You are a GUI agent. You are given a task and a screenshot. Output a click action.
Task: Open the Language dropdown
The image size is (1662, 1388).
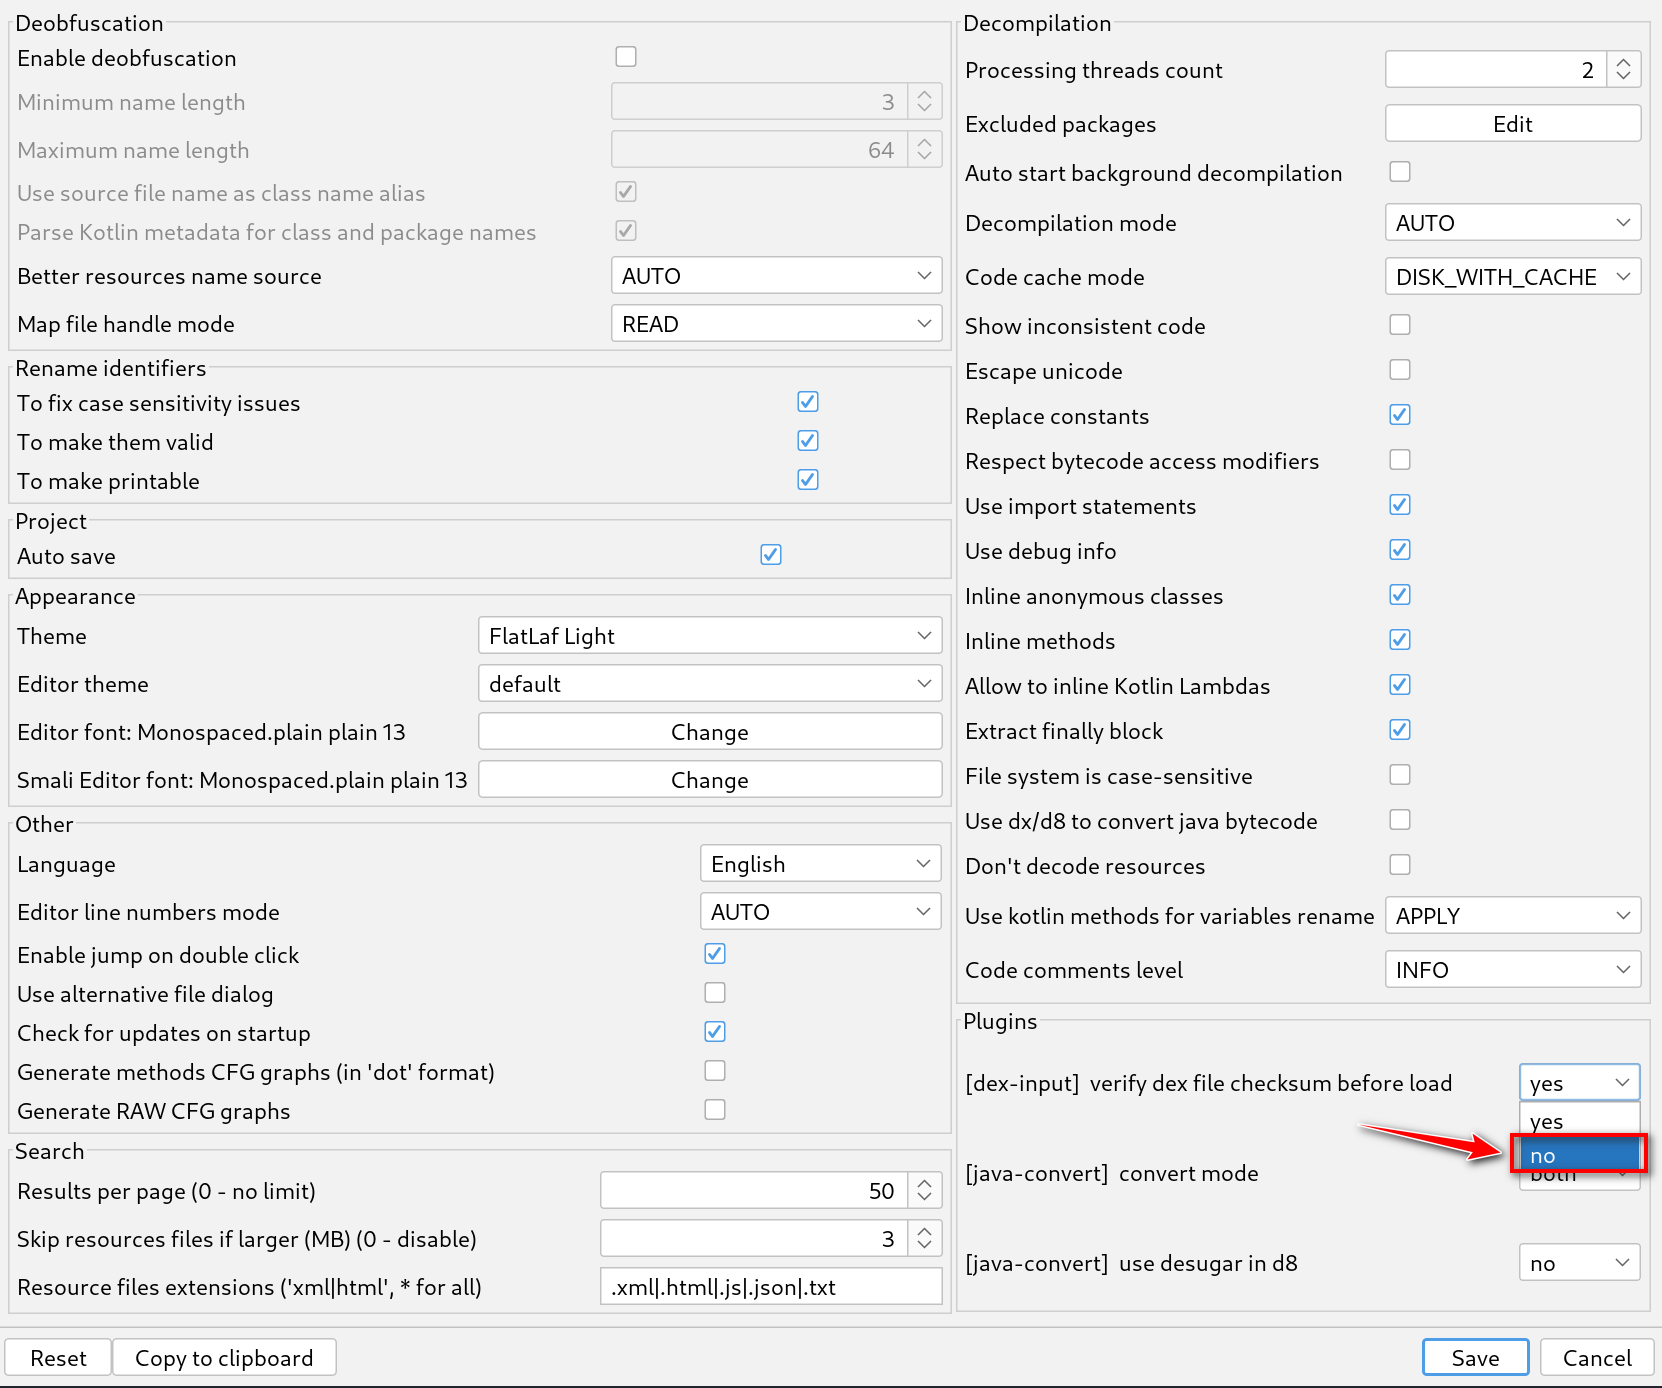click(x=820, y=864)
